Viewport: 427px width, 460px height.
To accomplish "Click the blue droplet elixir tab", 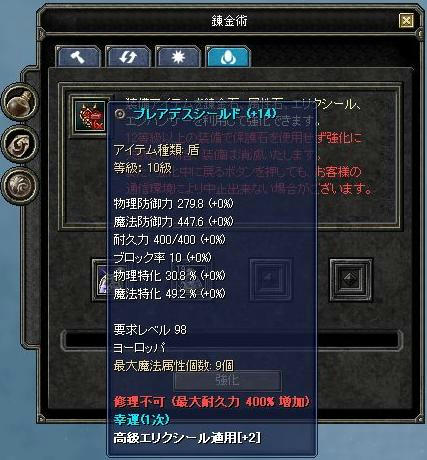I will pos(228,57).
